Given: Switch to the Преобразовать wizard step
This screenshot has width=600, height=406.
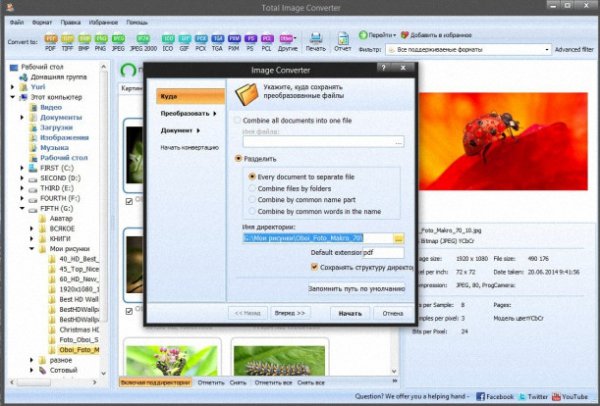Looking at the screenshot, I should click(x=189, y=113).
